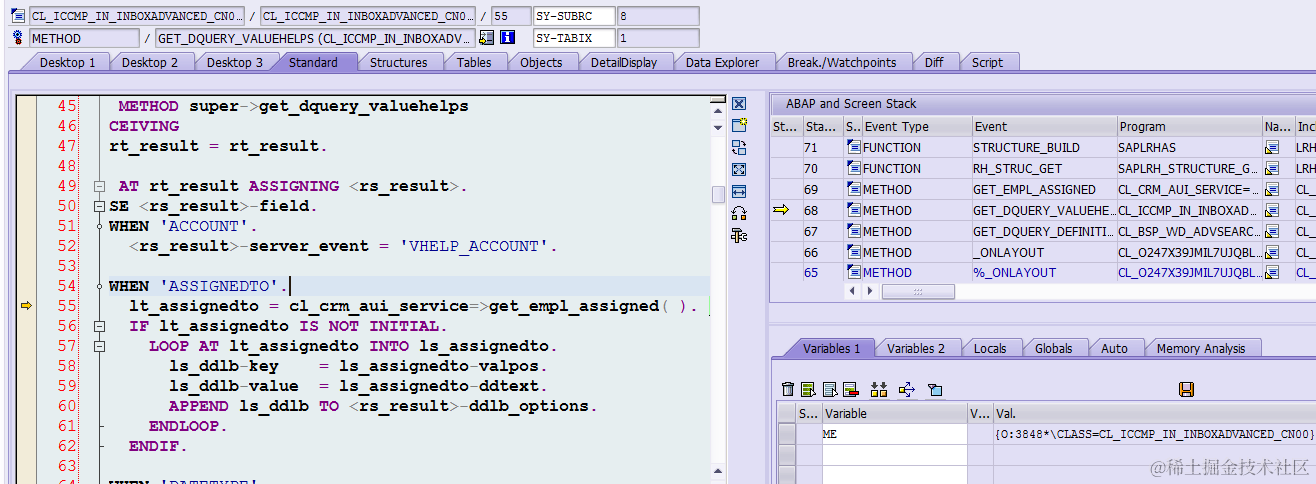Open the Memory Analysis tab
The width and height of the screenshot is (1316, 484).
tap(1201, 349)
